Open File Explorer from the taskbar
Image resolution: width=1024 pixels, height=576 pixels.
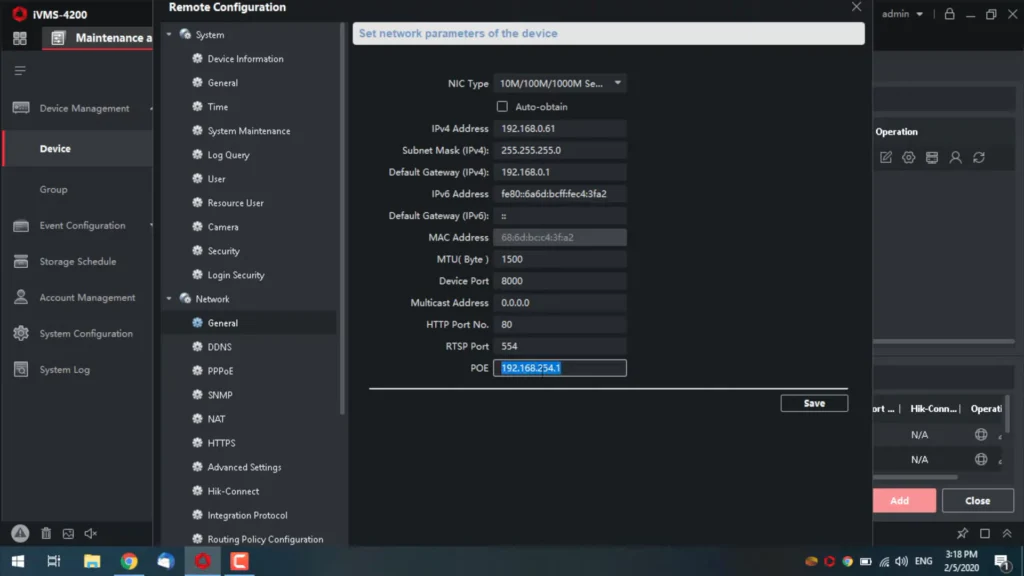click(92, 562)
